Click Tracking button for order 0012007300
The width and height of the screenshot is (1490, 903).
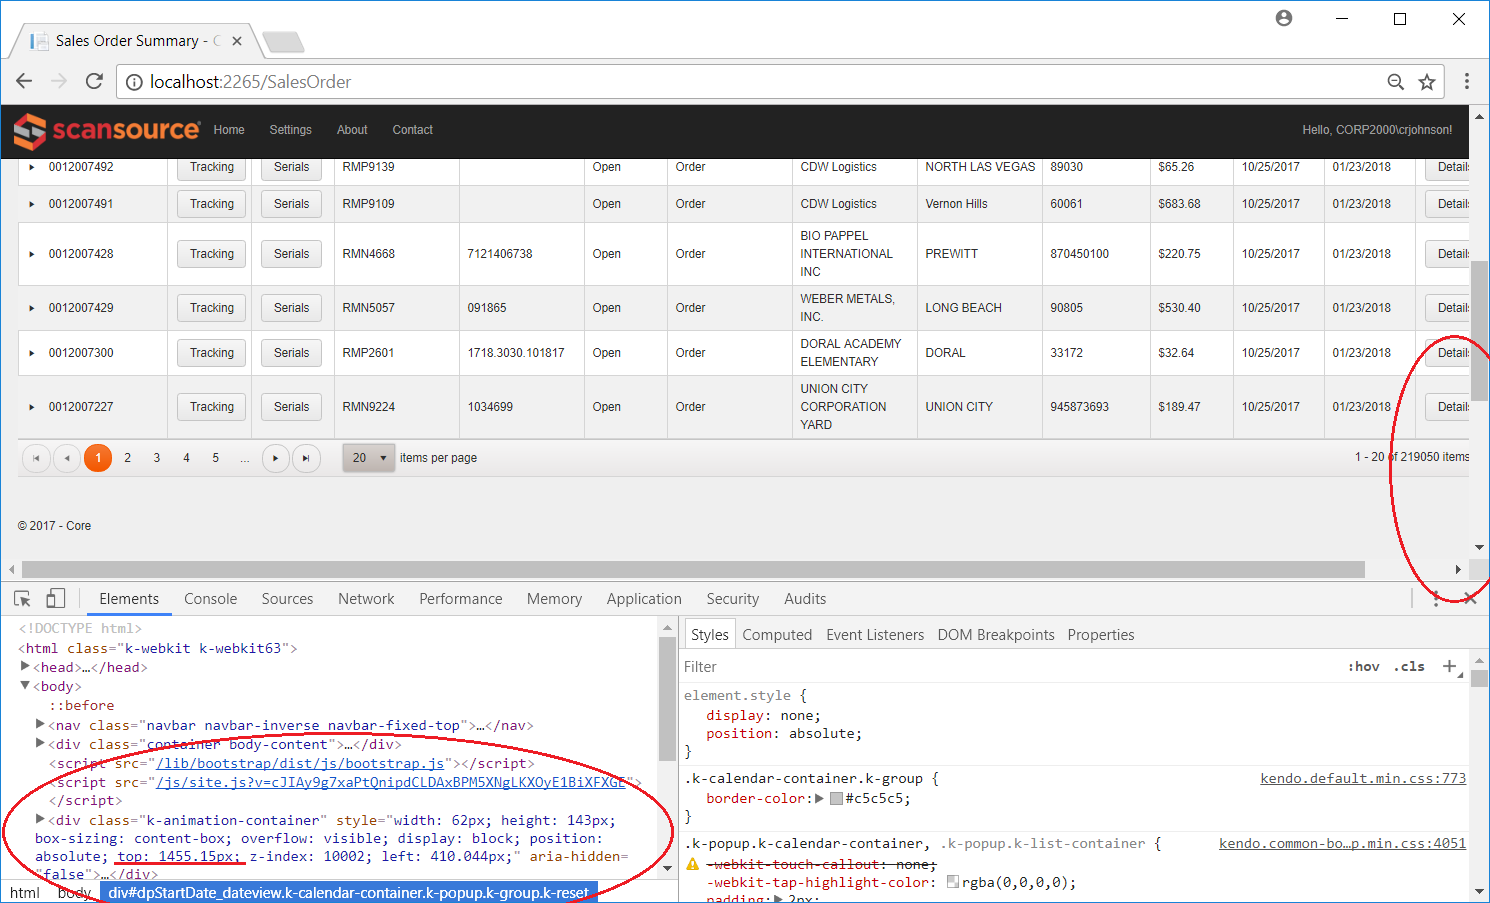[x=212, y=353]
